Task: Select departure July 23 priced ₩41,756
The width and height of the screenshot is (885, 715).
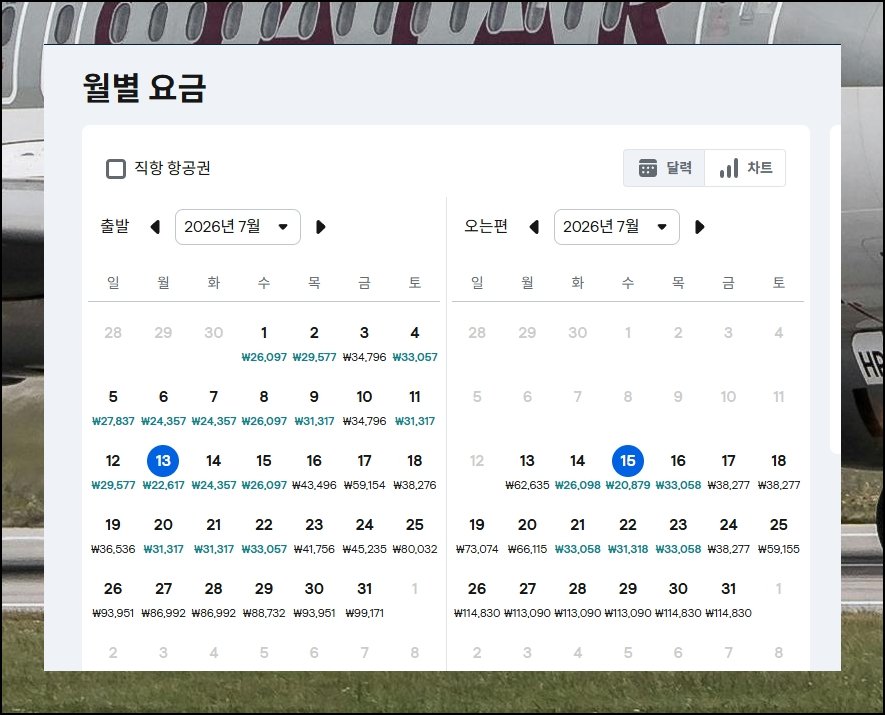Action: (x=314, y=535)
